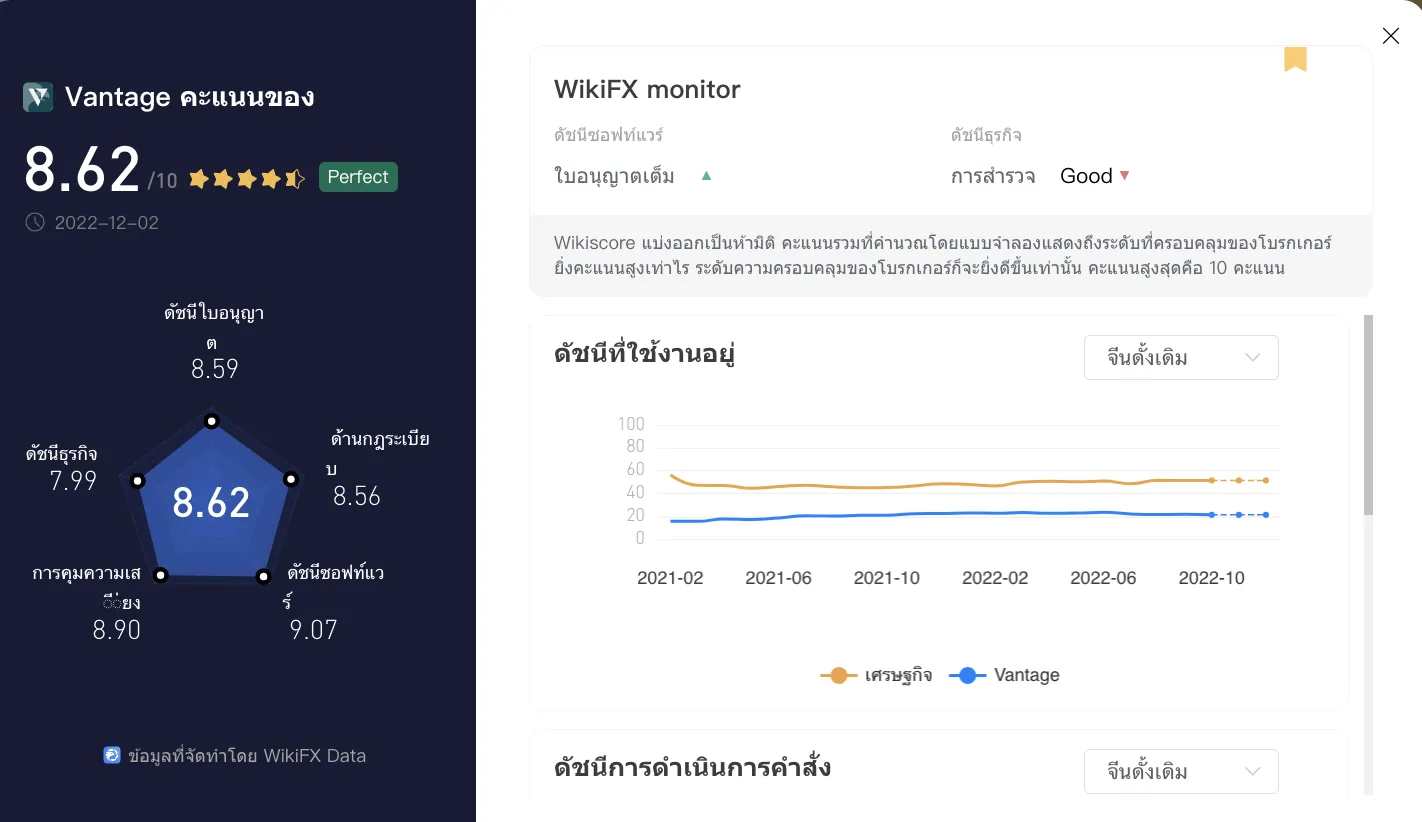Click the WikiFX monitor heading
Image resolution: width=1422 pixels, height=822 pixels.
(647, 89)
